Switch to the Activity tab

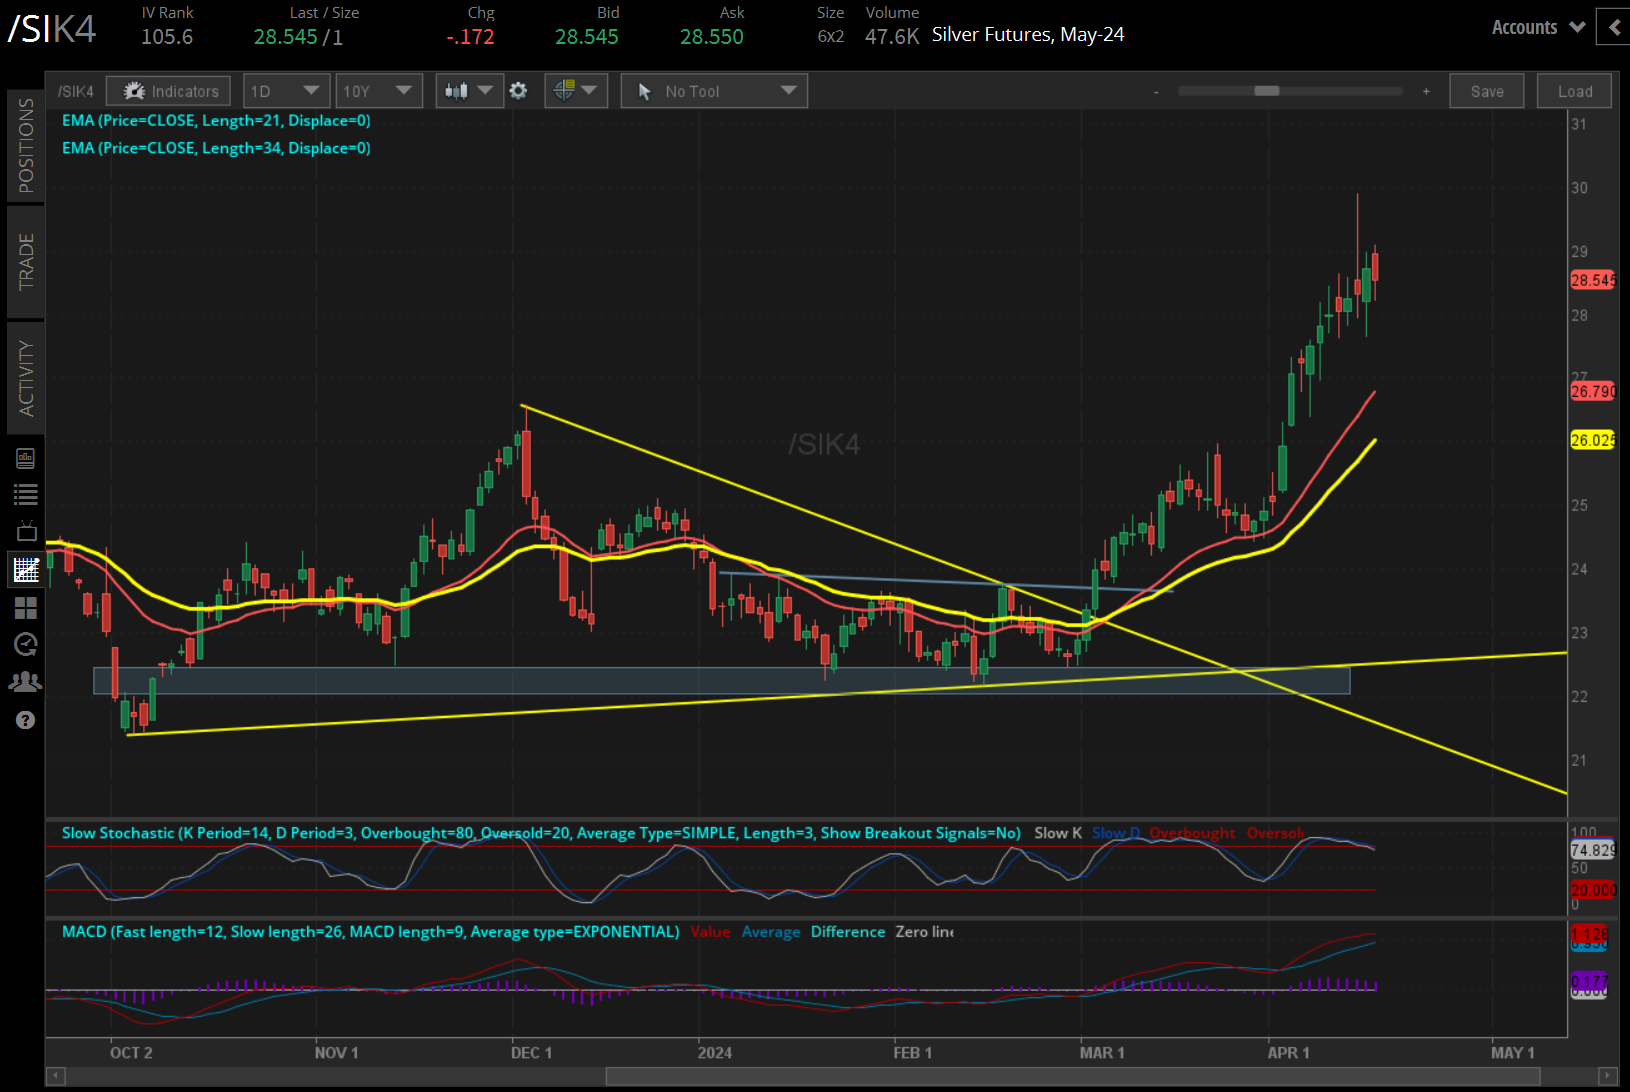point(26,377)
